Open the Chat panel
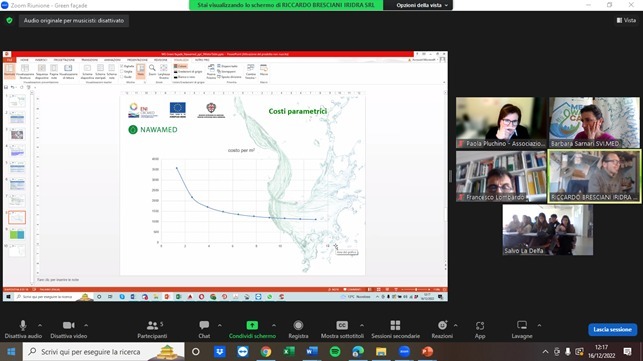Viewport: 643px width, 361px height. coord(204,329)
